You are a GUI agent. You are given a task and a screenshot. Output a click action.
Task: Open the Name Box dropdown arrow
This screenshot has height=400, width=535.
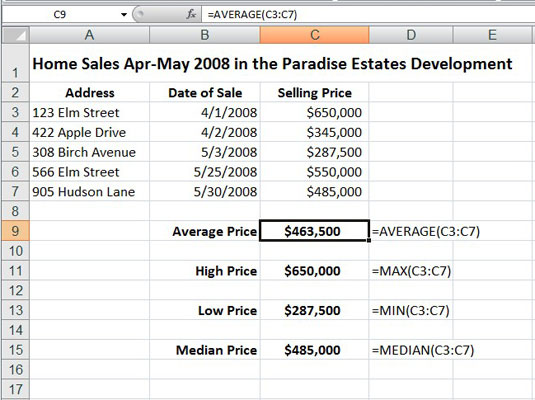124,14
